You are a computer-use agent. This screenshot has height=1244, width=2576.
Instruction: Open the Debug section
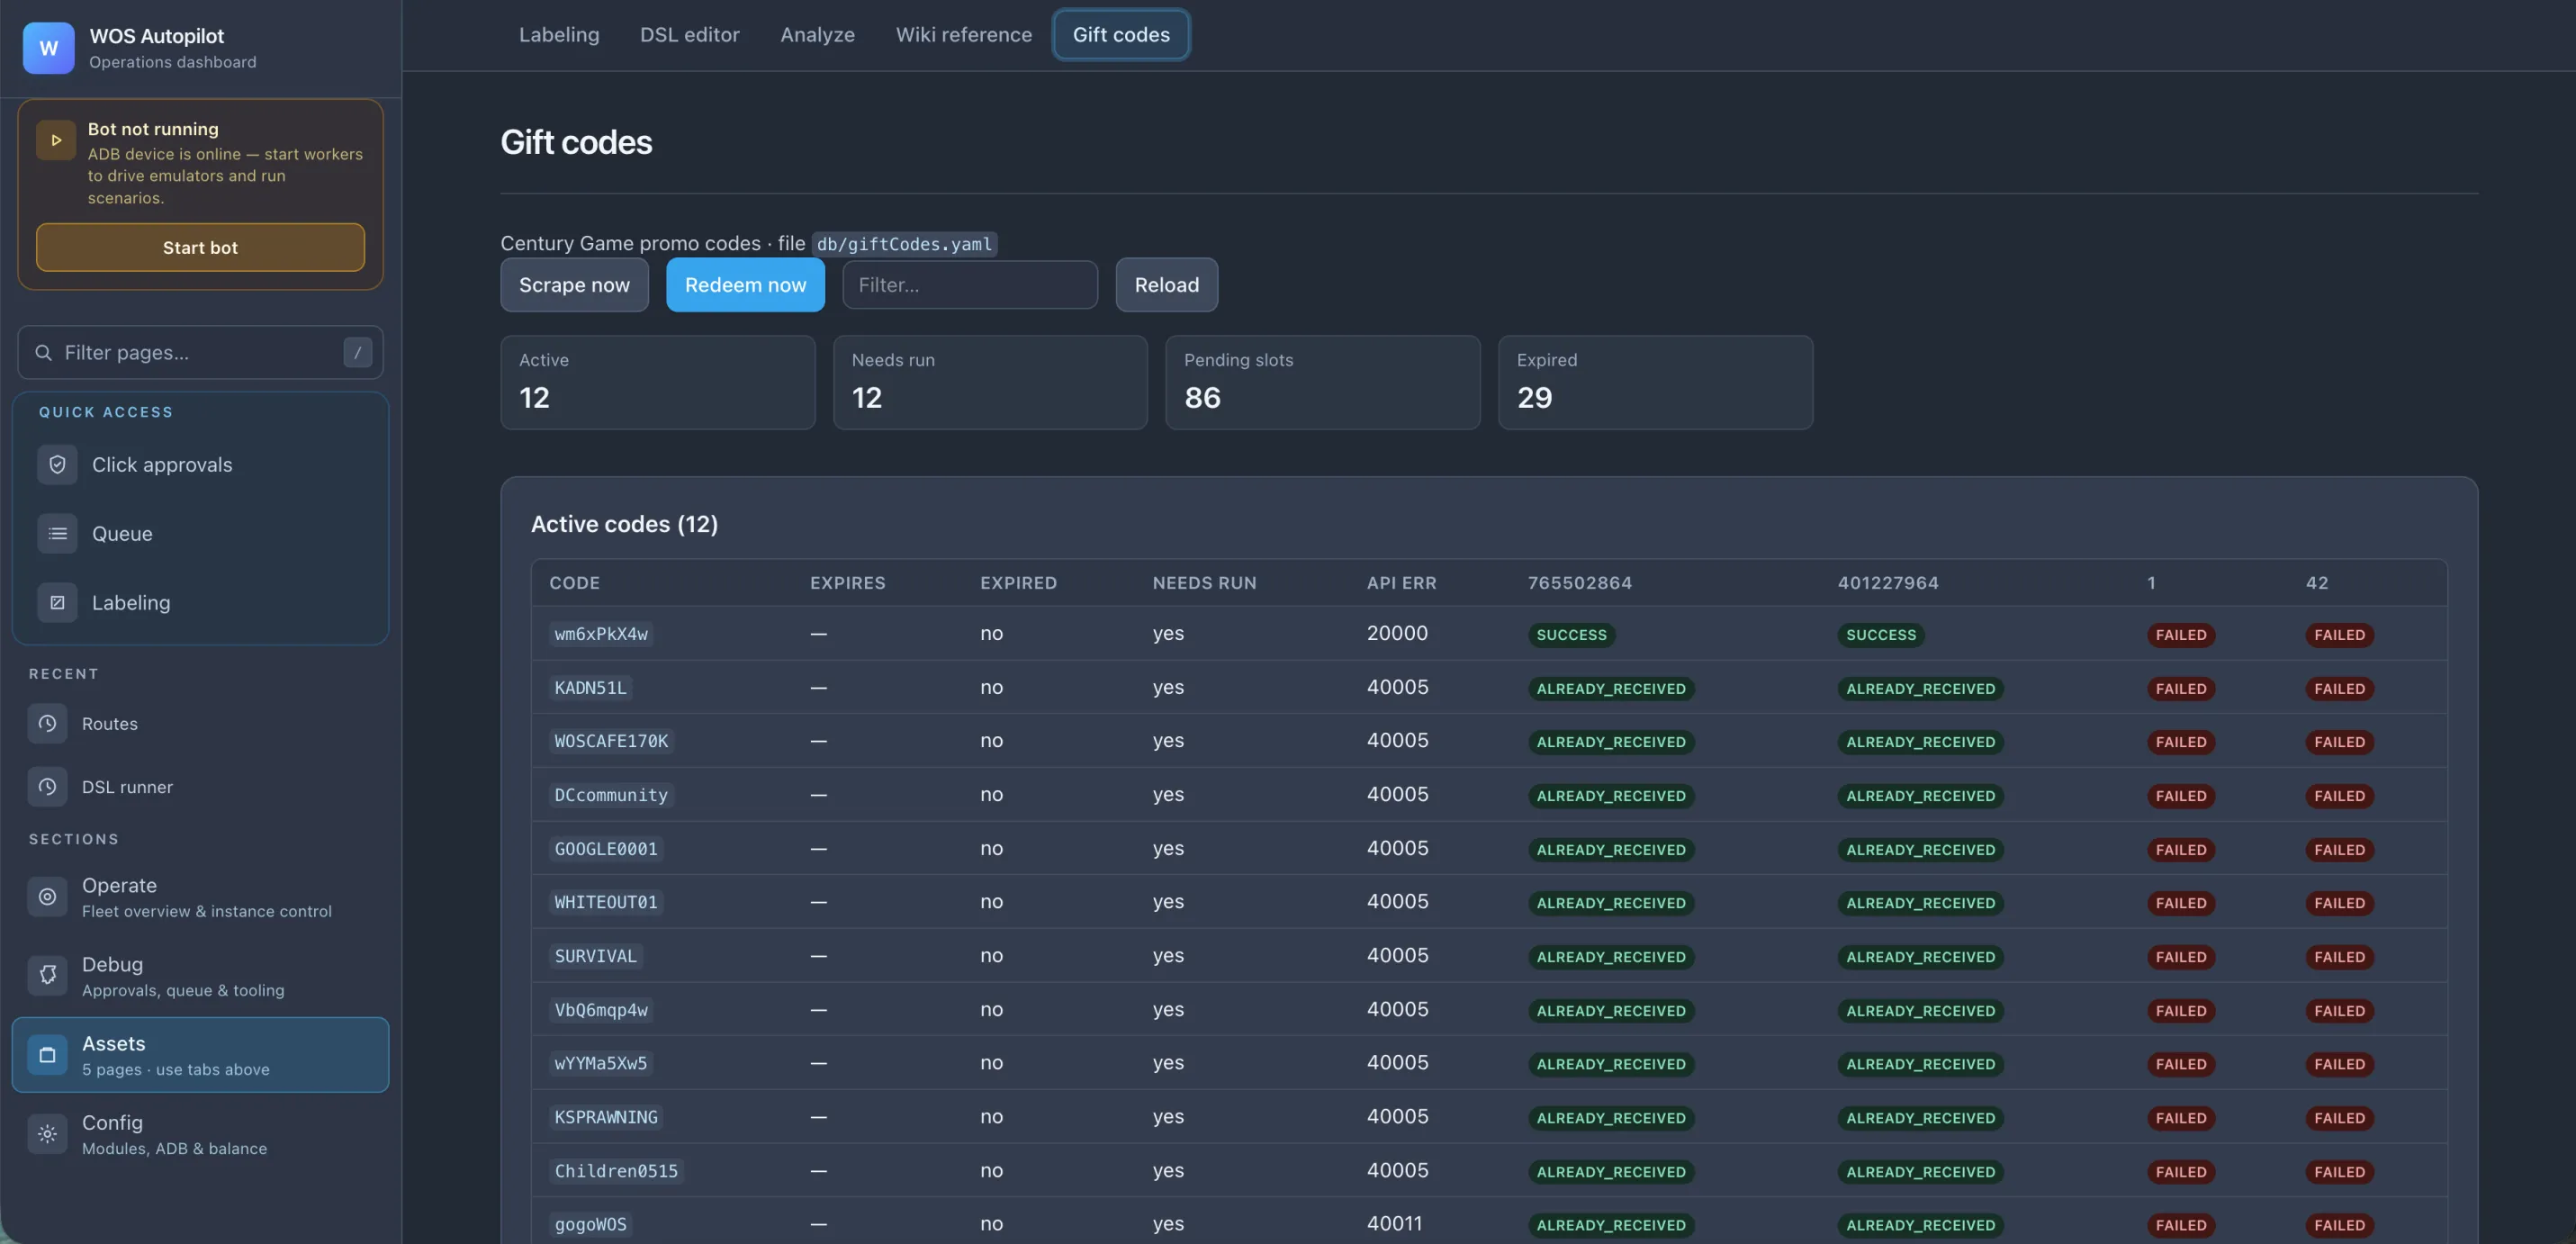[x=200, y=975]
